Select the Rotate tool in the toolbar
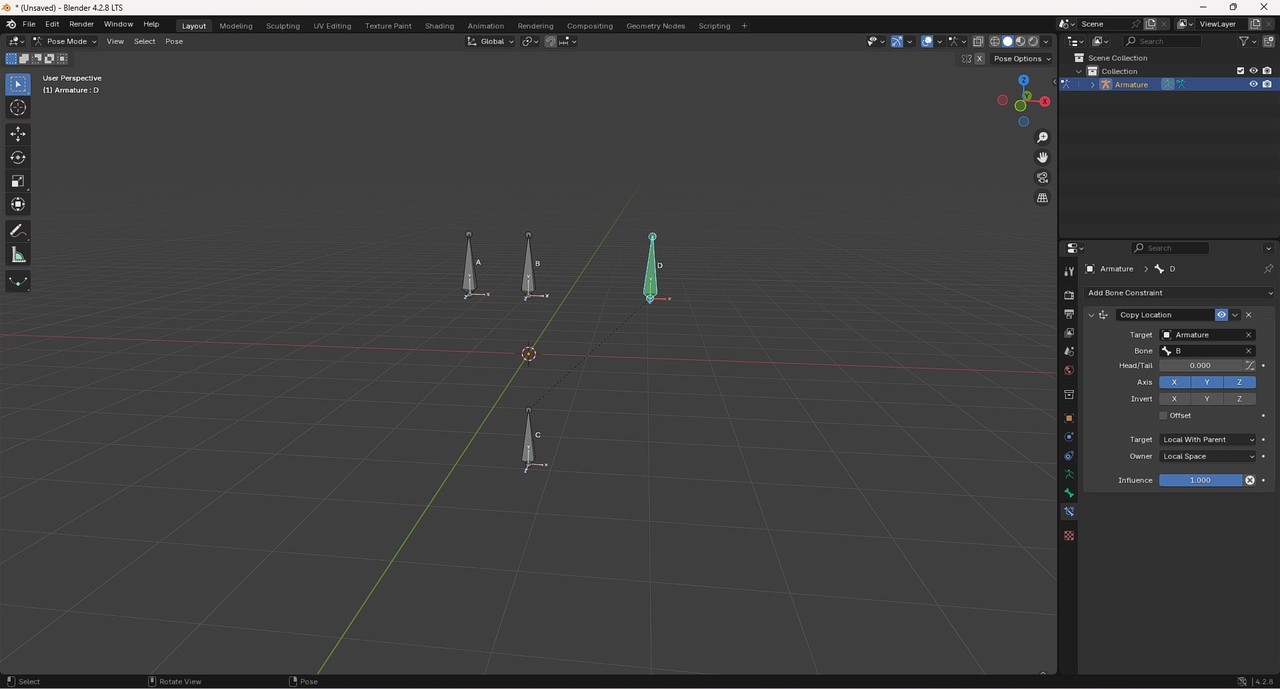Image resolution: width=1280 pixels, height=689 pixels. [18, 157]
